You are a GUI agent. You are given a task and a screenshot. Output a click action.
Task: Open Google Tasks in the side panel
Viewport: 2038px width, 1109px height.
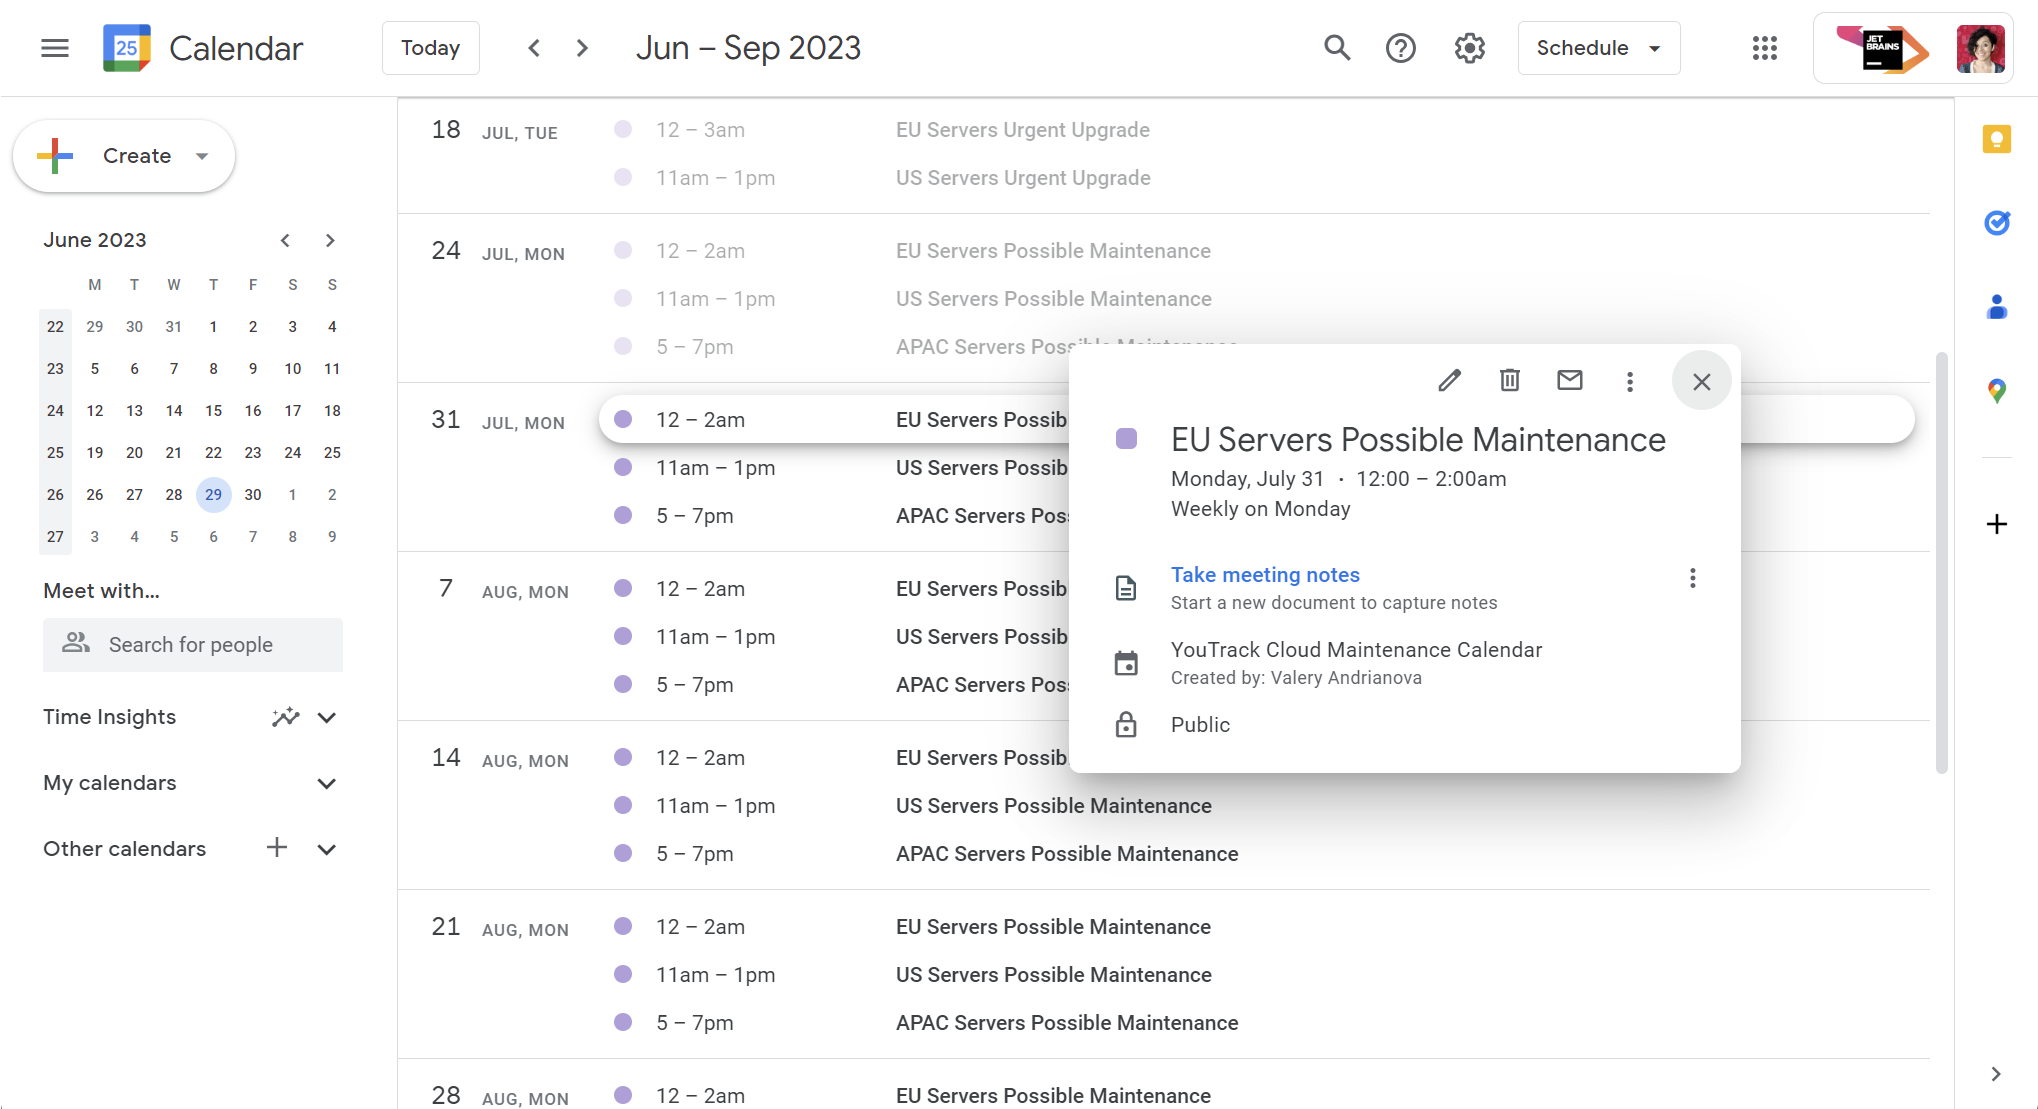pyautogui.click(x=1996, y=223)
